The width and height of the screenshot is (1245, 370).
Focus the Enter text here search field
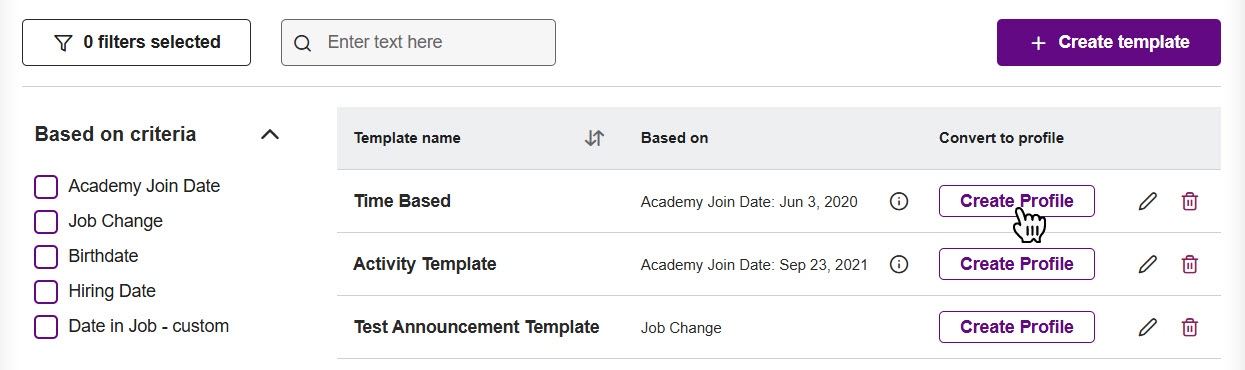pos(418,42)
